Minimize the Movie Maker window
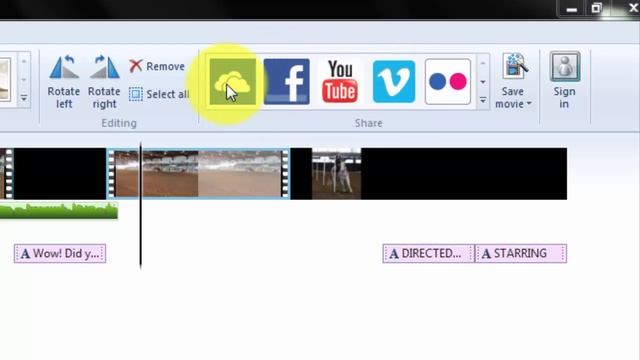640x360 pixels. click(x=572, y=9)
